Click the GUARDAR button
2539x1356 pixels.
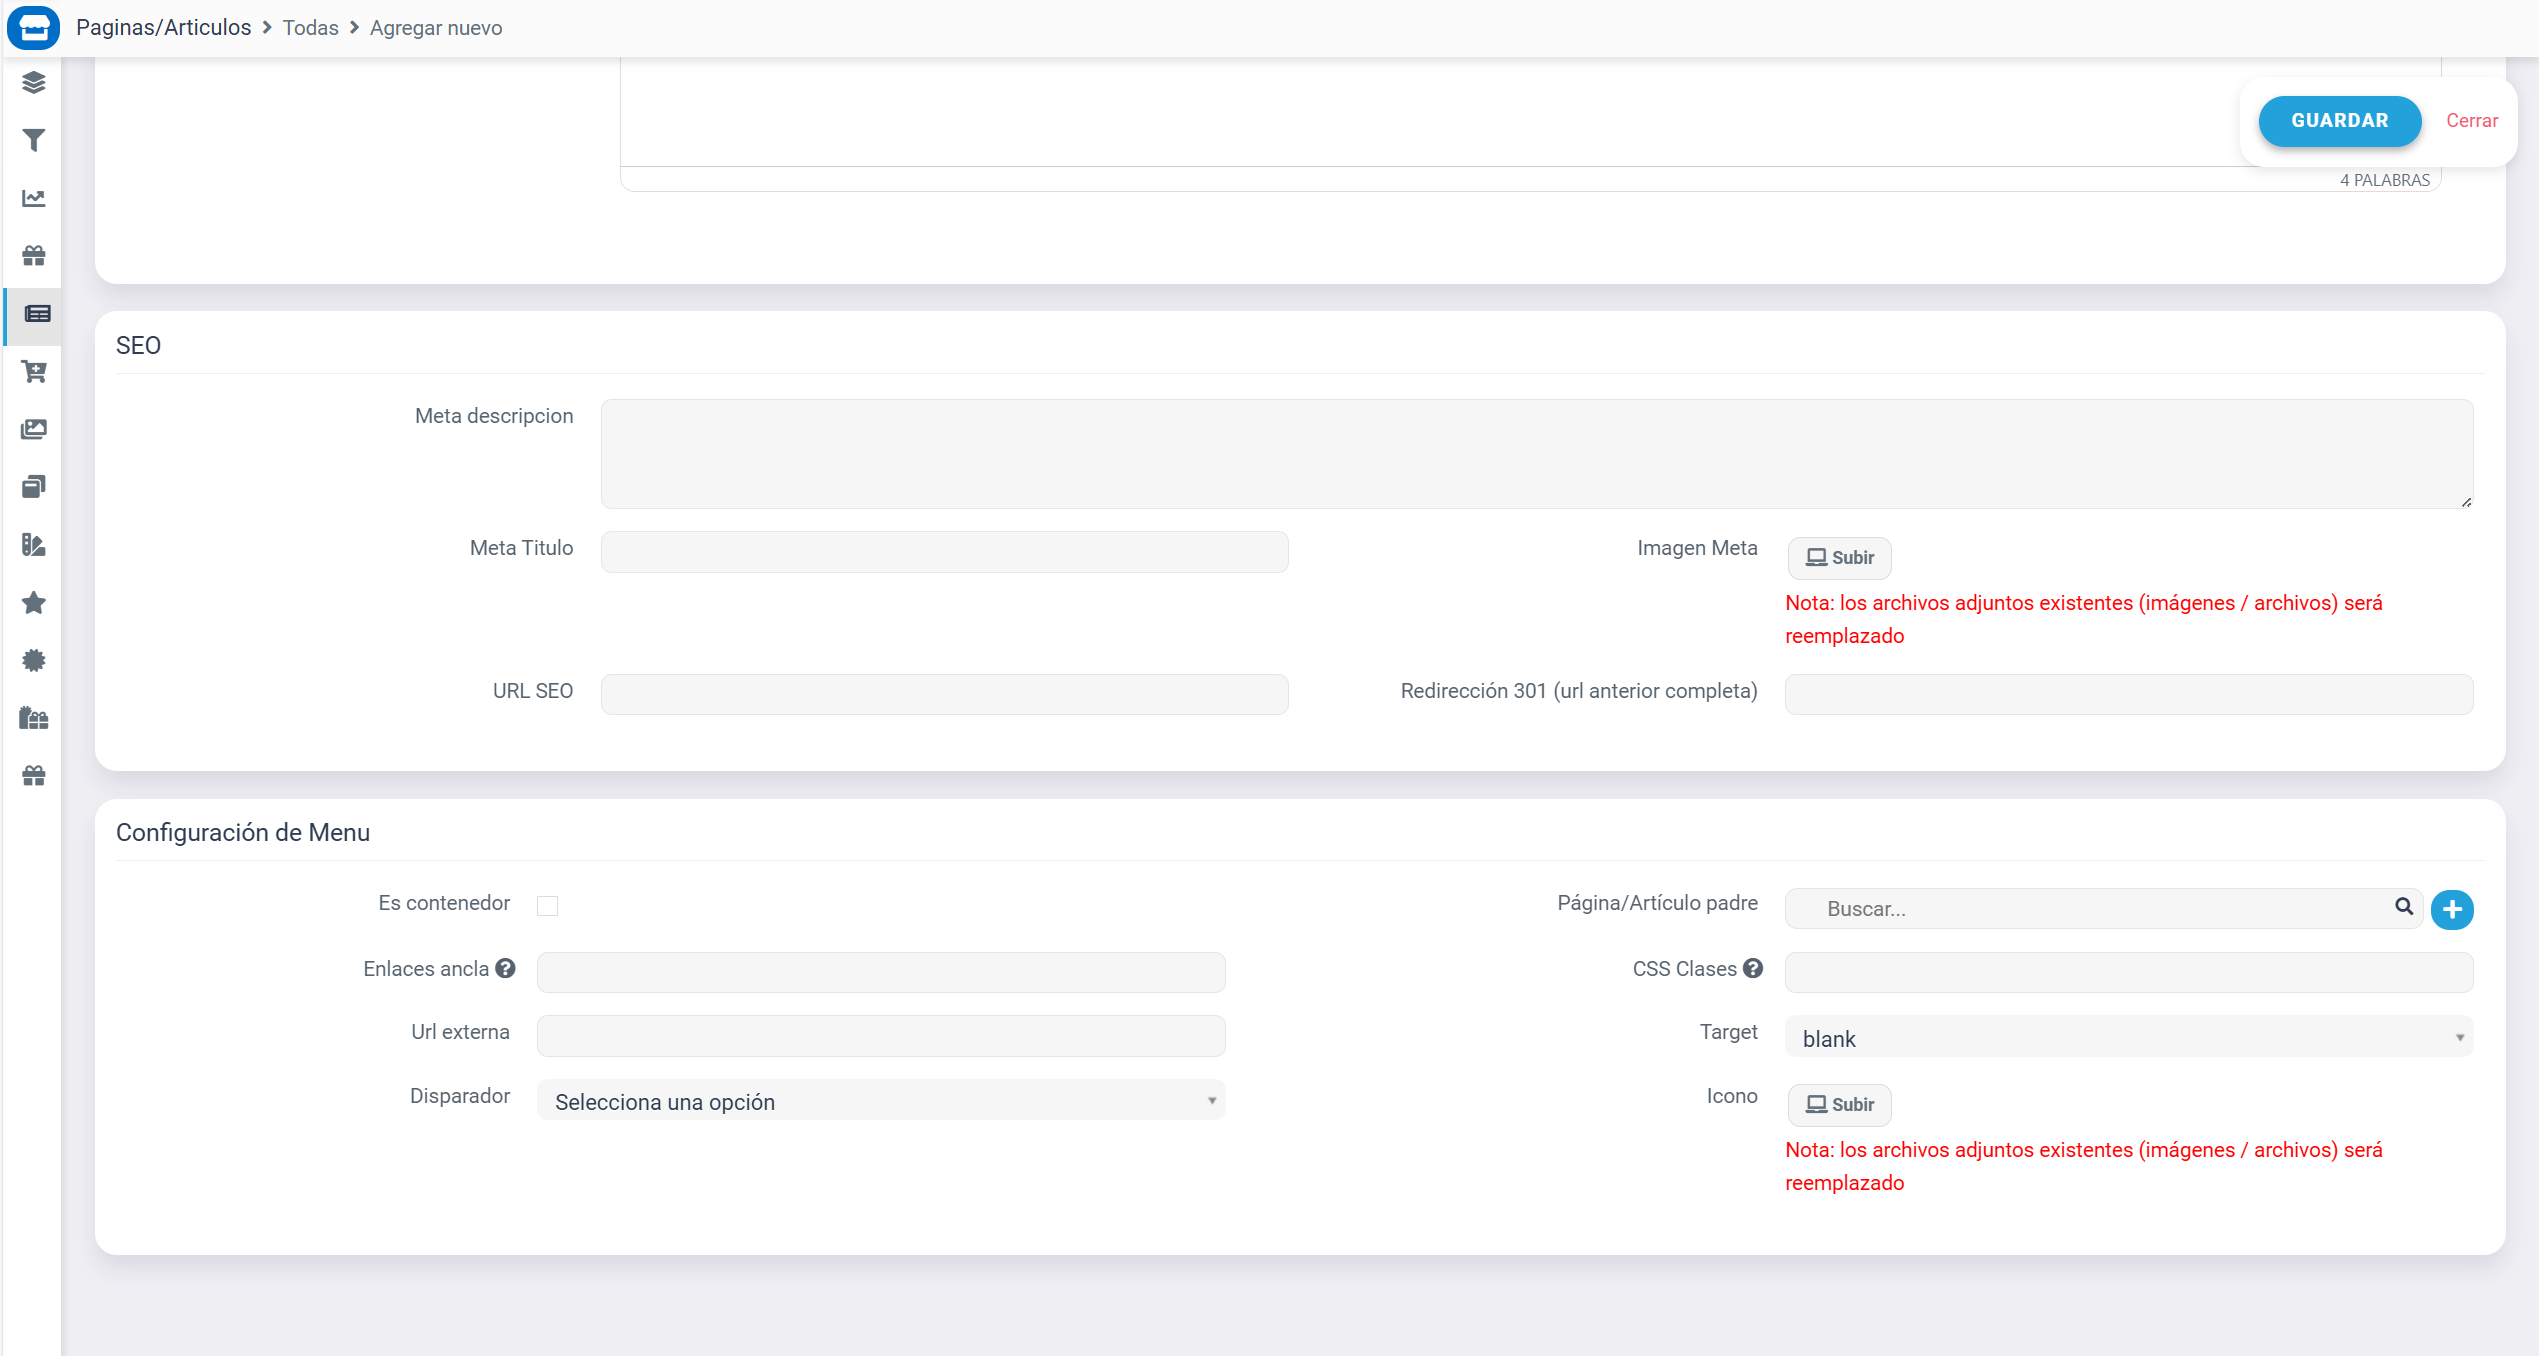tap(2340, 121)
